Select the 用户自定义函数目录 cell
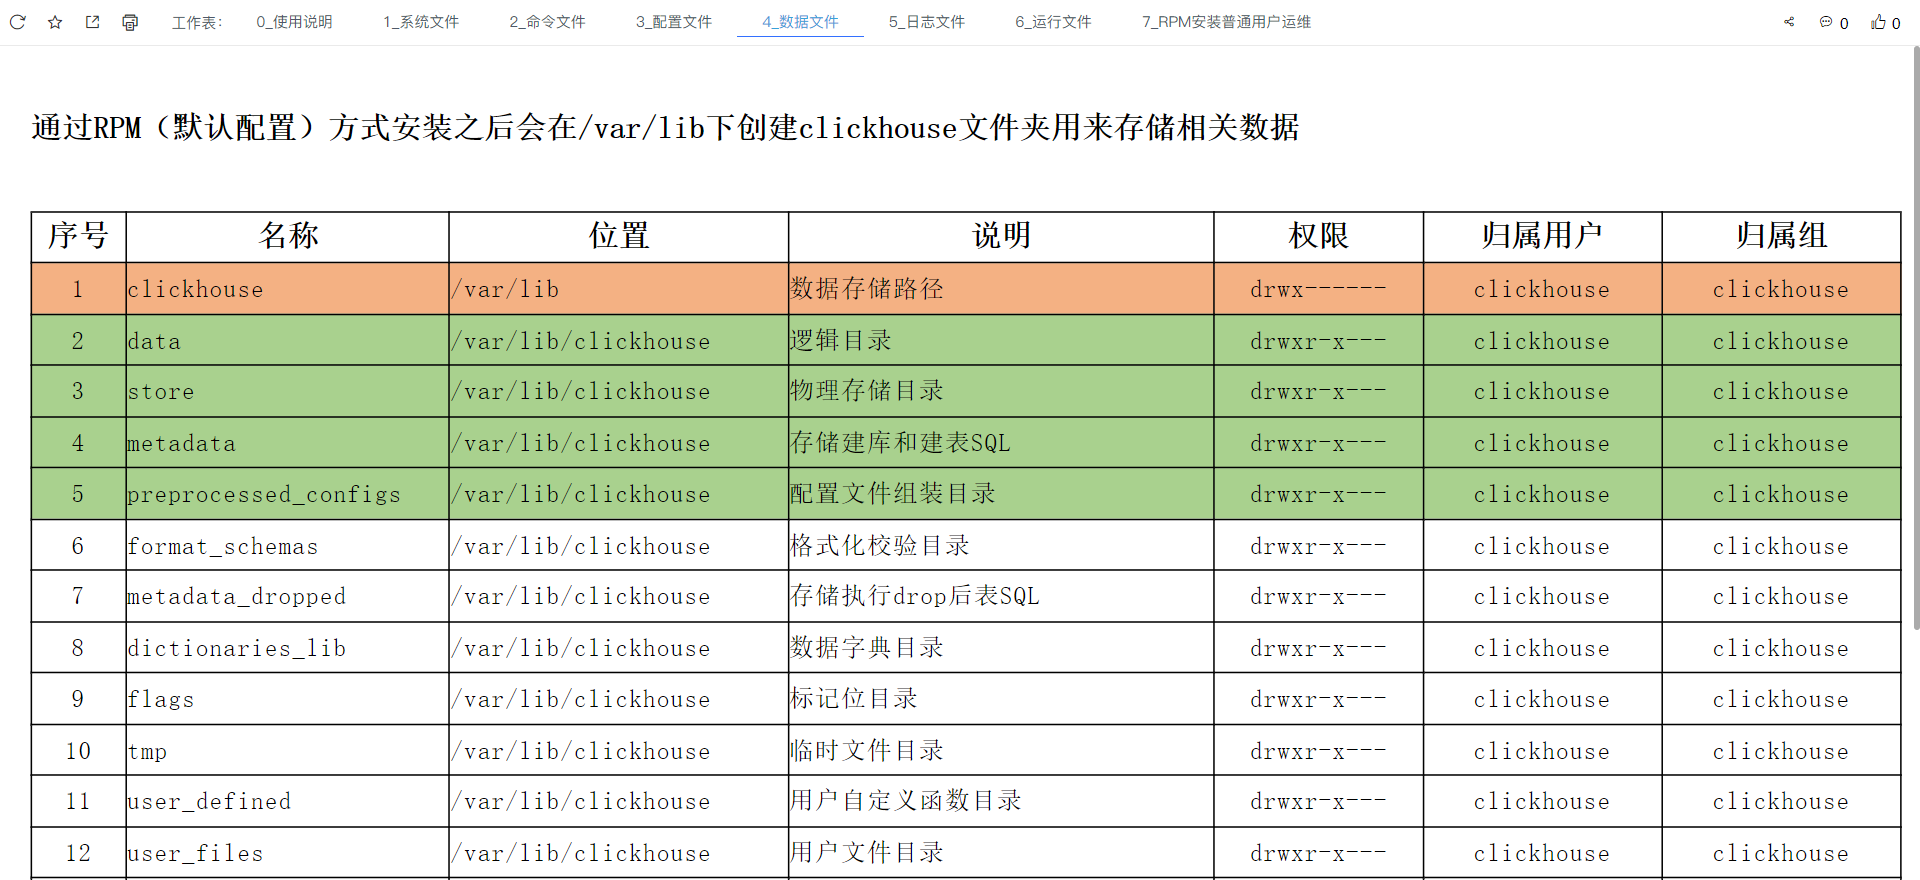This screenshot has width=1920, height=880. point(1001,802)
